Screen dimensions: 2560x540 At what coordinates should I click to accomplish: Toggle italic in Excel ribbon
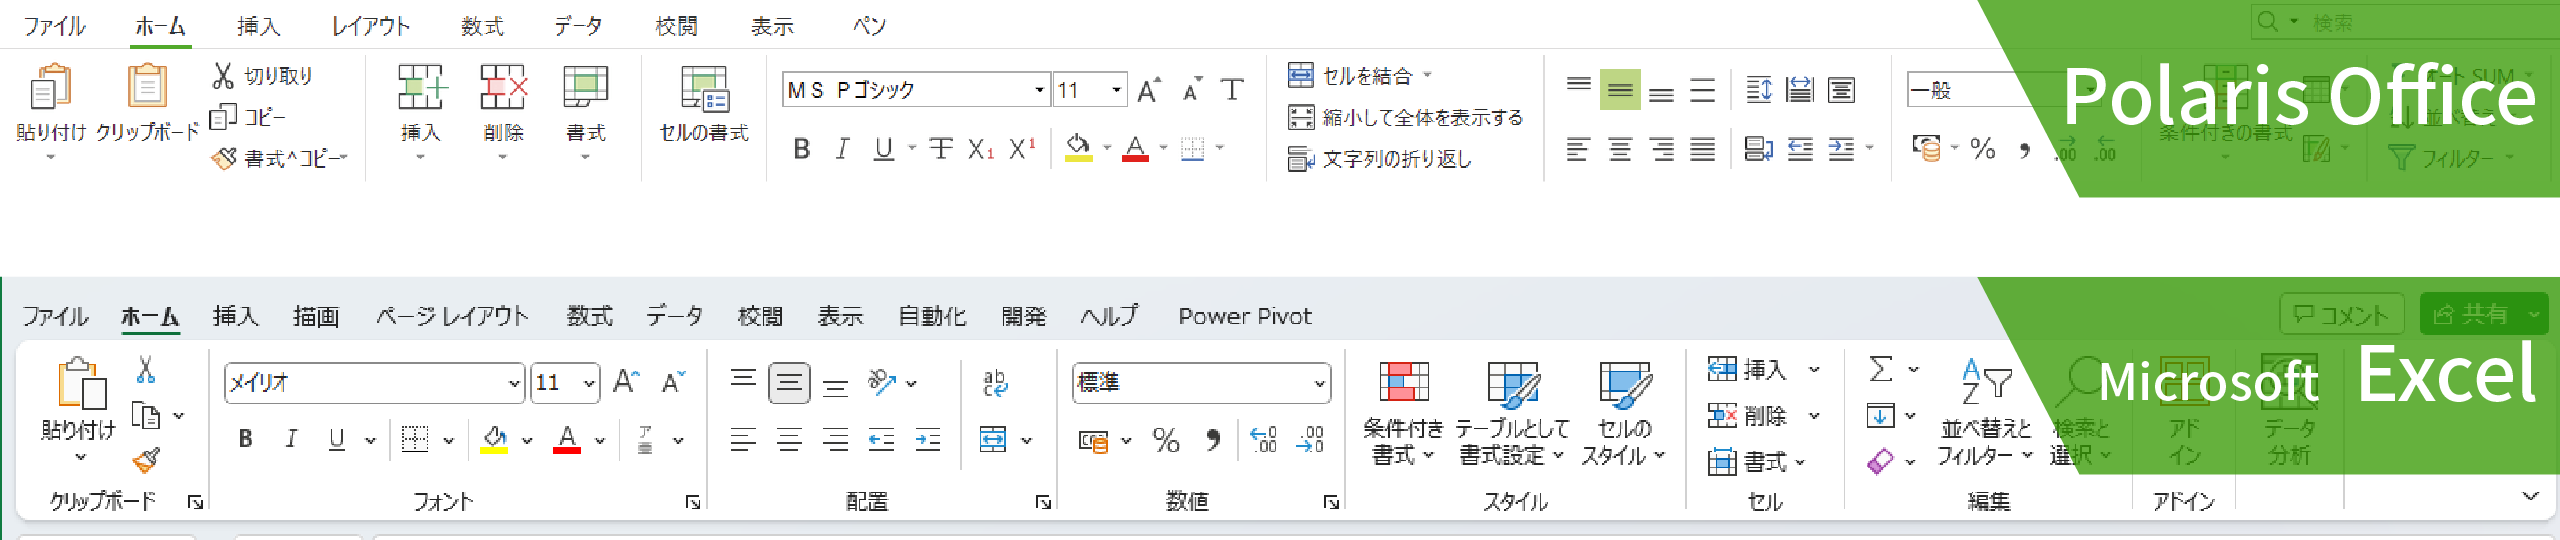[x=291, y=439]
